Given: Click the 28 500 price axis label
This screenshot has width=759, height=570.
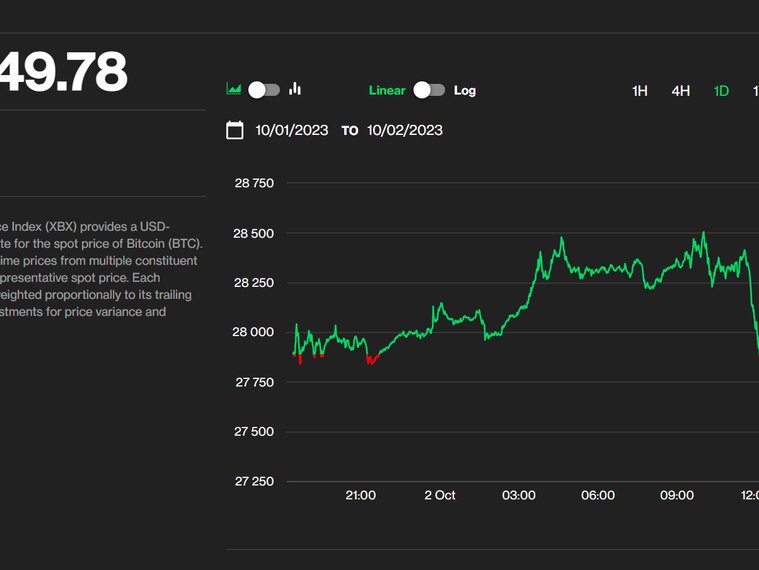Looking at the screenshot, I should pos(254,233).
